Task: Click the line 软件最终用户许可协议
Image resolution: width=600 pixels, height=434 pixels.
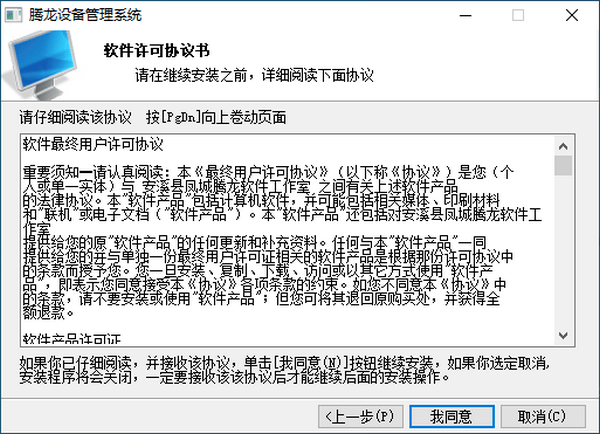Action: 93,145
